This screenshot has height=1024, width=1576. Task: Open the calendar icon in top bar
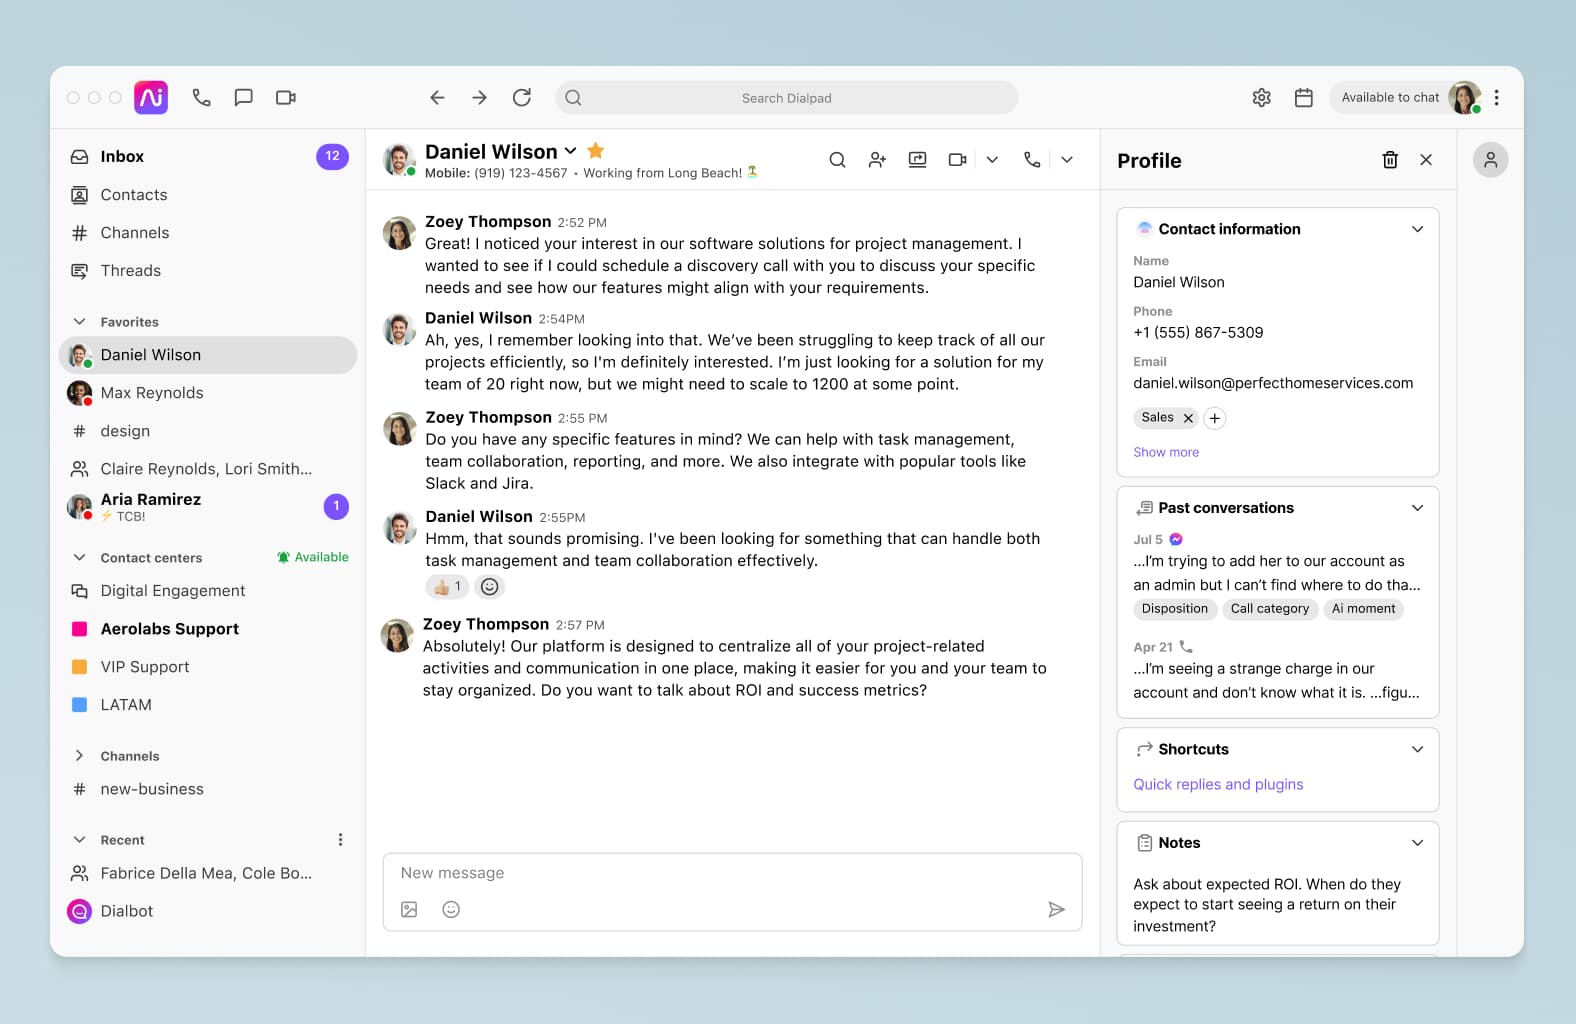(x=1303, y=98)
